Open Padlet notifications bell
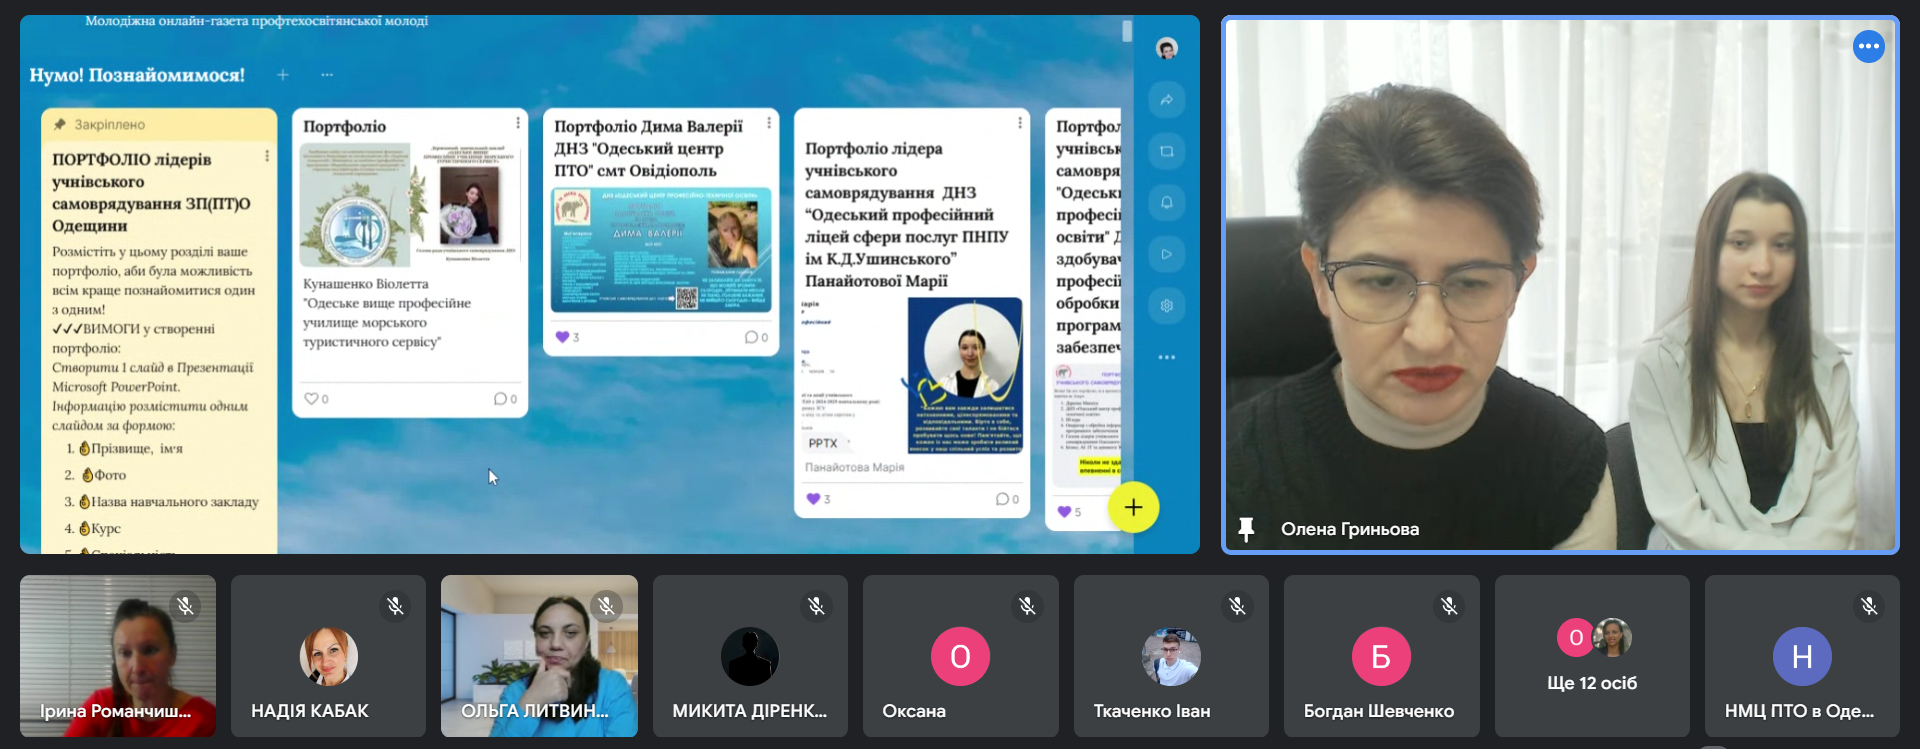This screenshot has height=749, width=1920. tap(1166, 203)
